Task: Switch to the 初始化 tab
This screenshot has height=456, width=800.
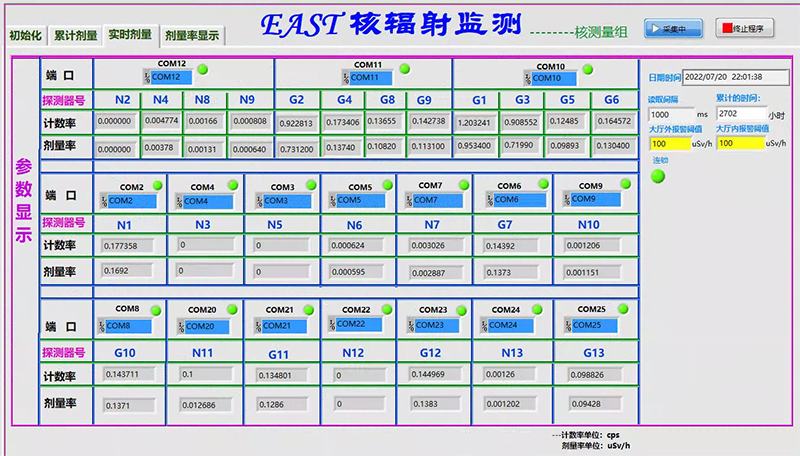Action: click(x=25, y=35)
